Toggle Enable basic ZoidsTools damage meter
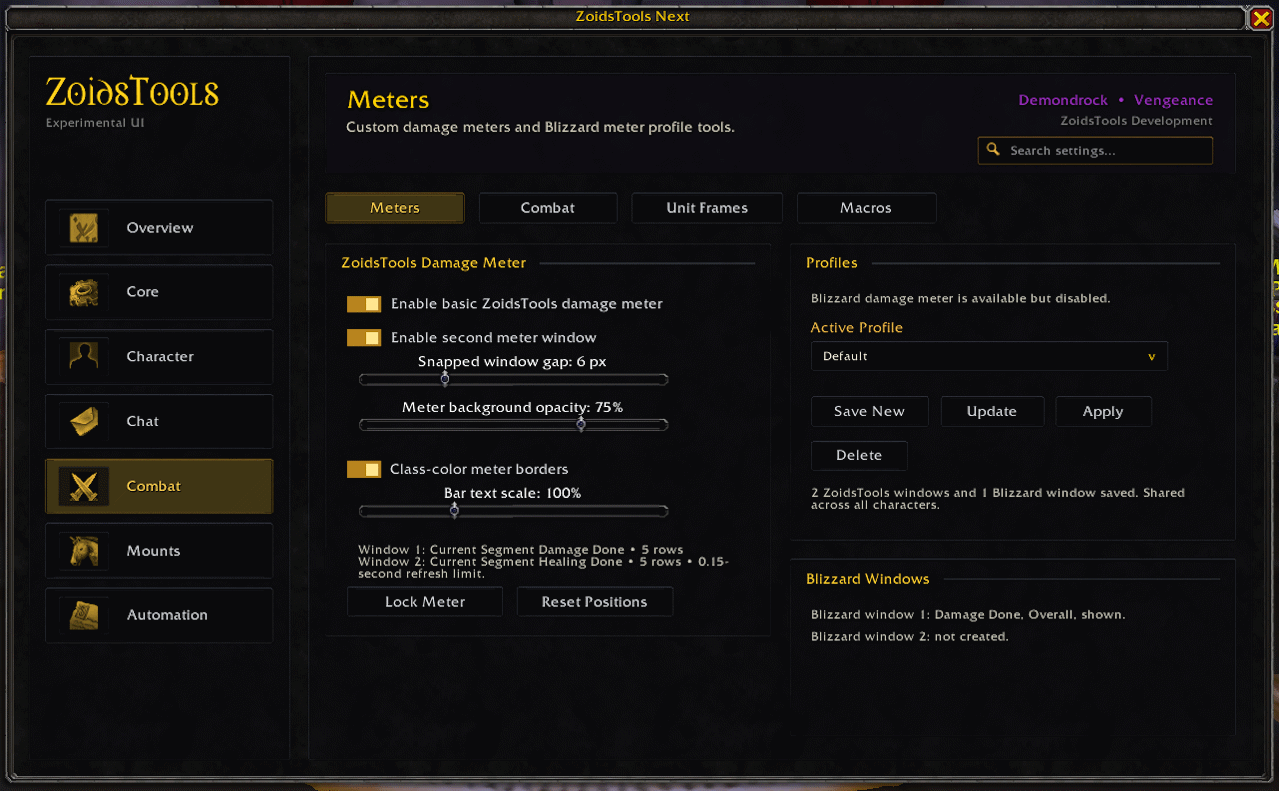1280x791 pixels. pyautogui.click(x=364, y=304)
